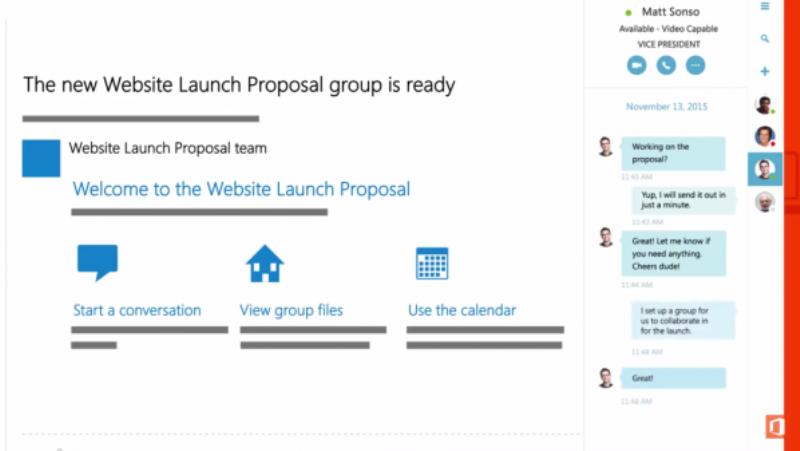Open the Start a conversation link
The width and height of the screenshot is (800, 451).
pyautogui.click(x=137, y=310)
